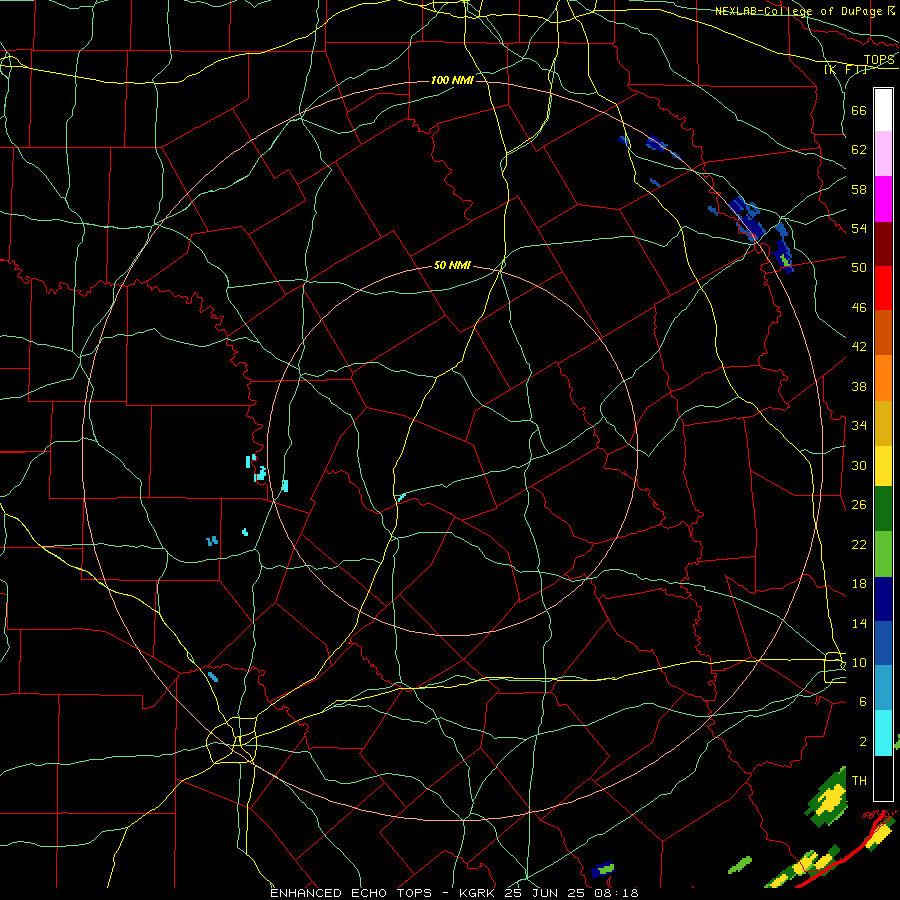Click the white swatch in the tops legend
900x900 pixels.
pos(883,110)
